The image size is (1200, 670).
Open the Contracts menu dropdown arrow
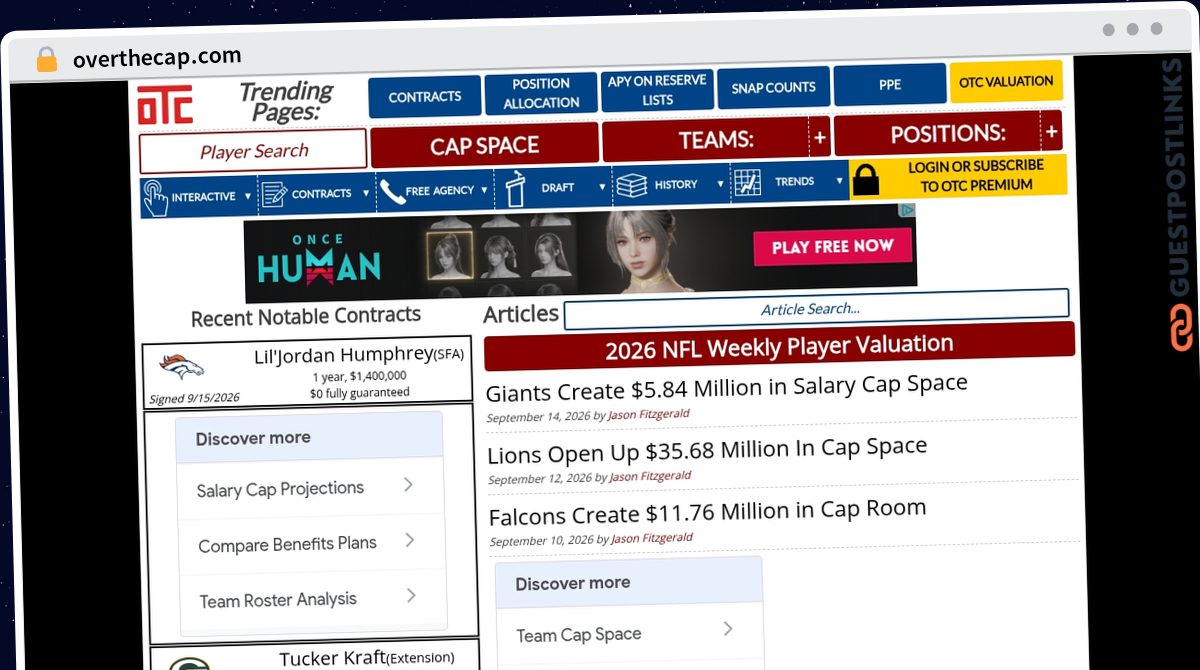[x=366, y=193]
